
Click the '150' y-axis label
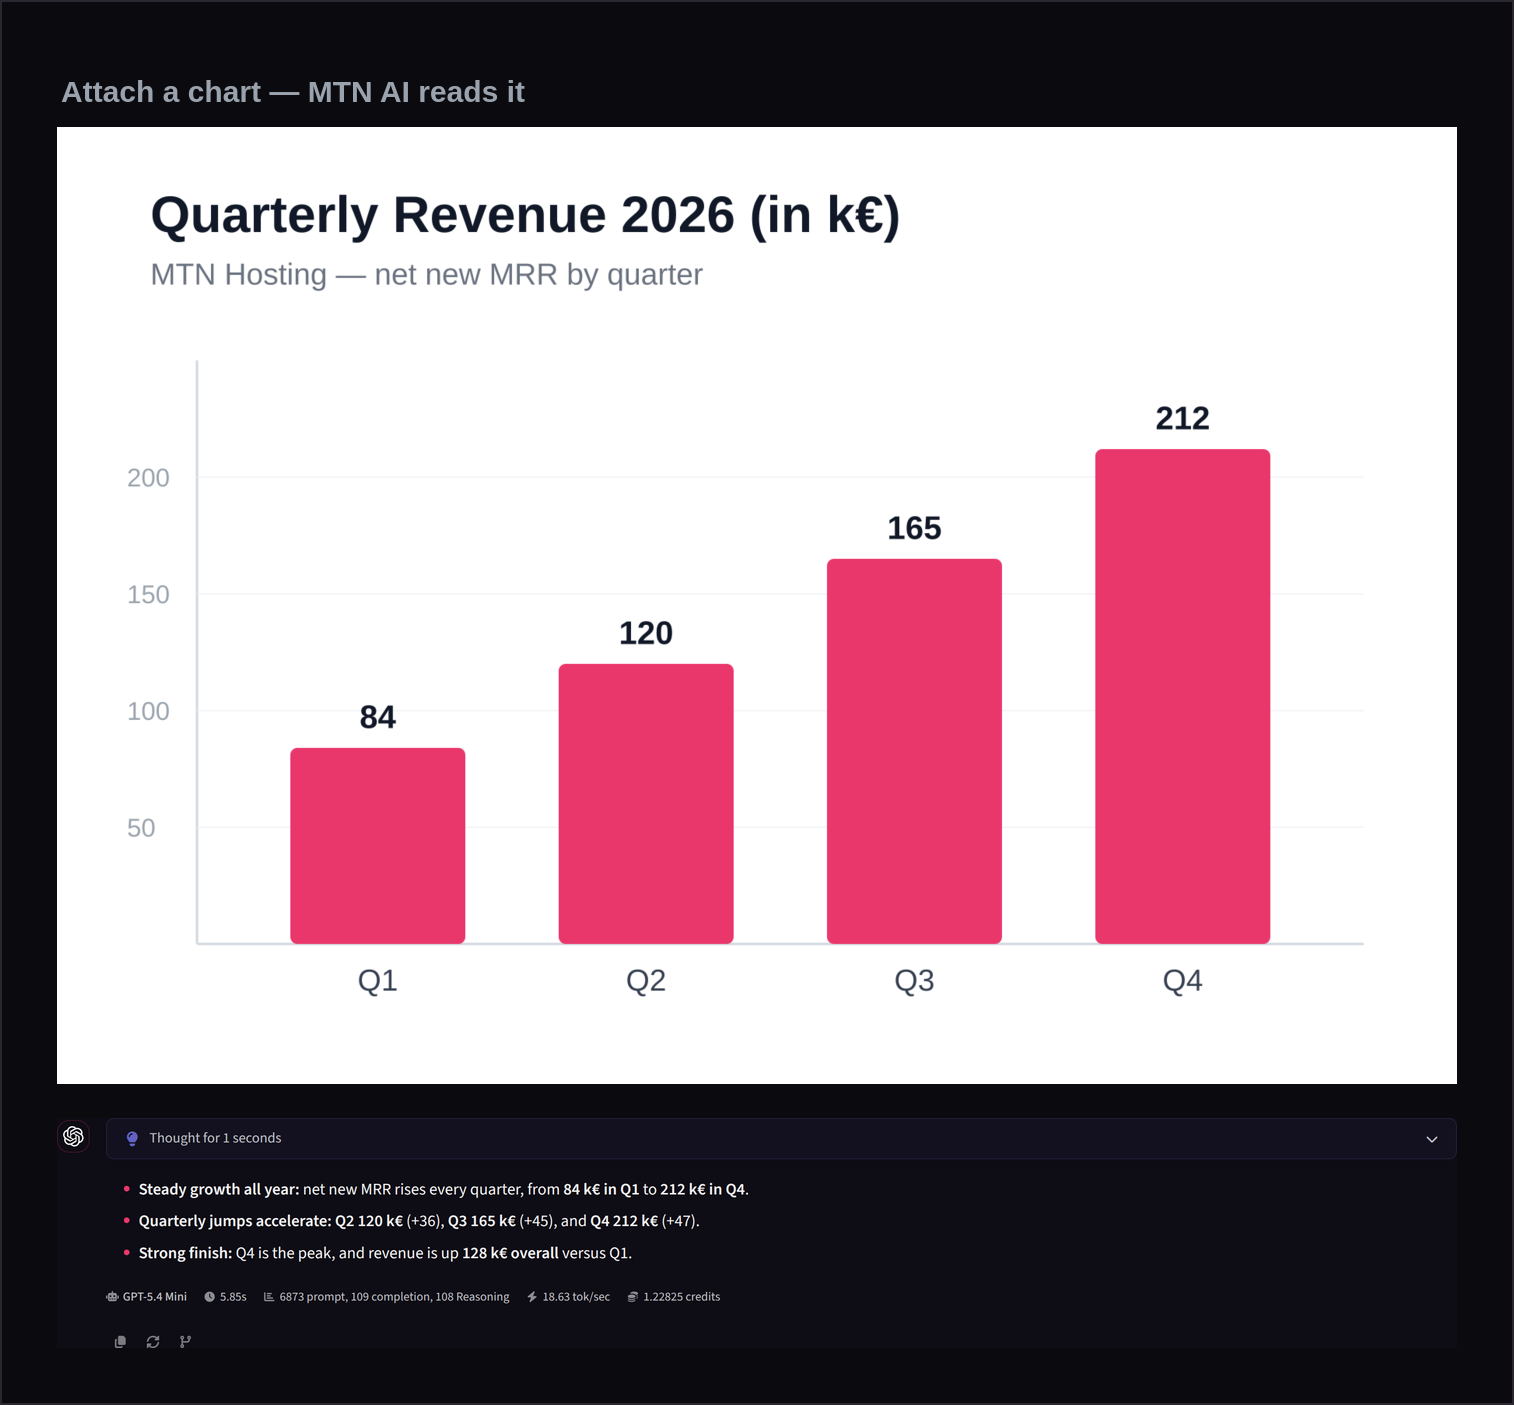[148, 595]
